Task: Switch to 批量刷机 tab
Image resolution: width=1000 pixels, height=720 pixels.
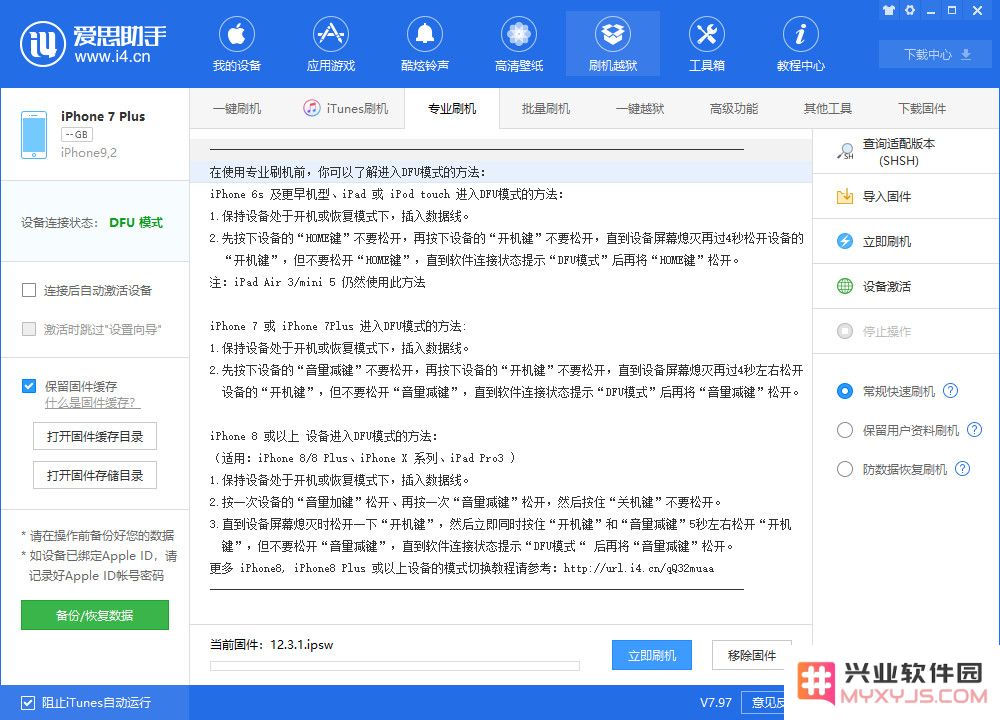Action: pyautogui.click(x=546, y=109)
